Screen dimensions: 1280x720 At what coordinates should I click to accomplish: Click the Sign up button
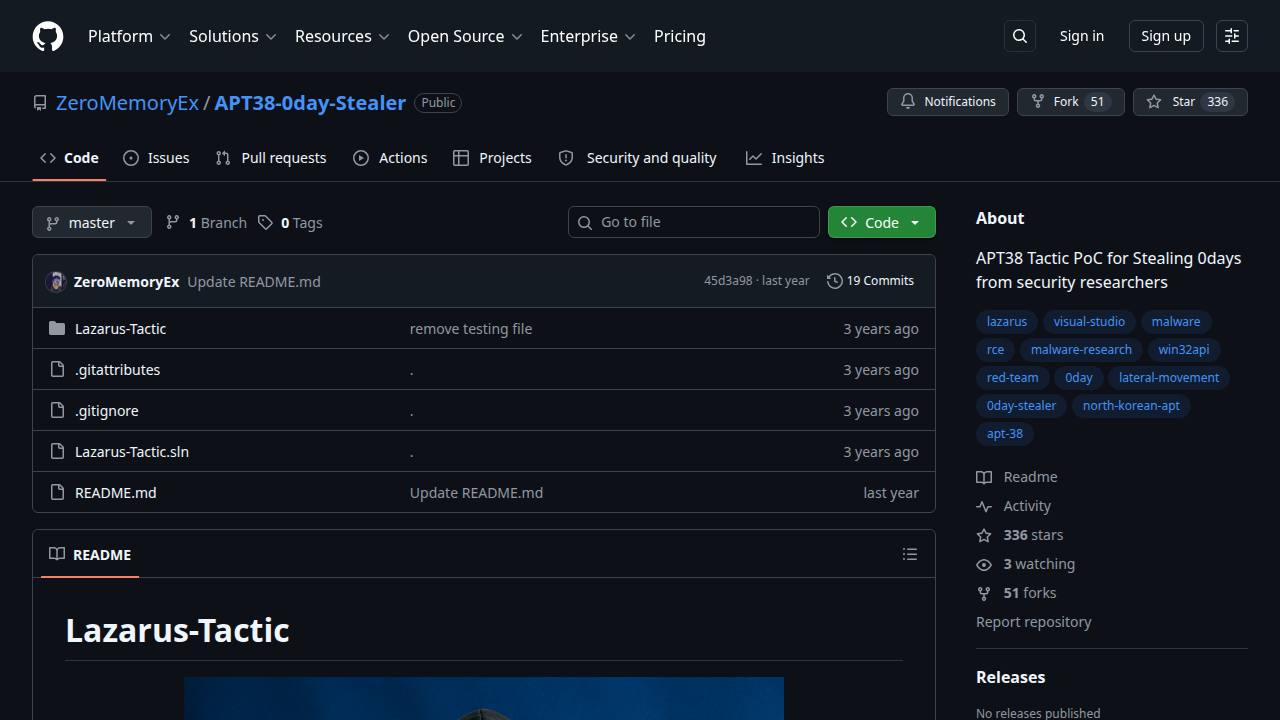pyautogui.click(x=1166, y=36)
